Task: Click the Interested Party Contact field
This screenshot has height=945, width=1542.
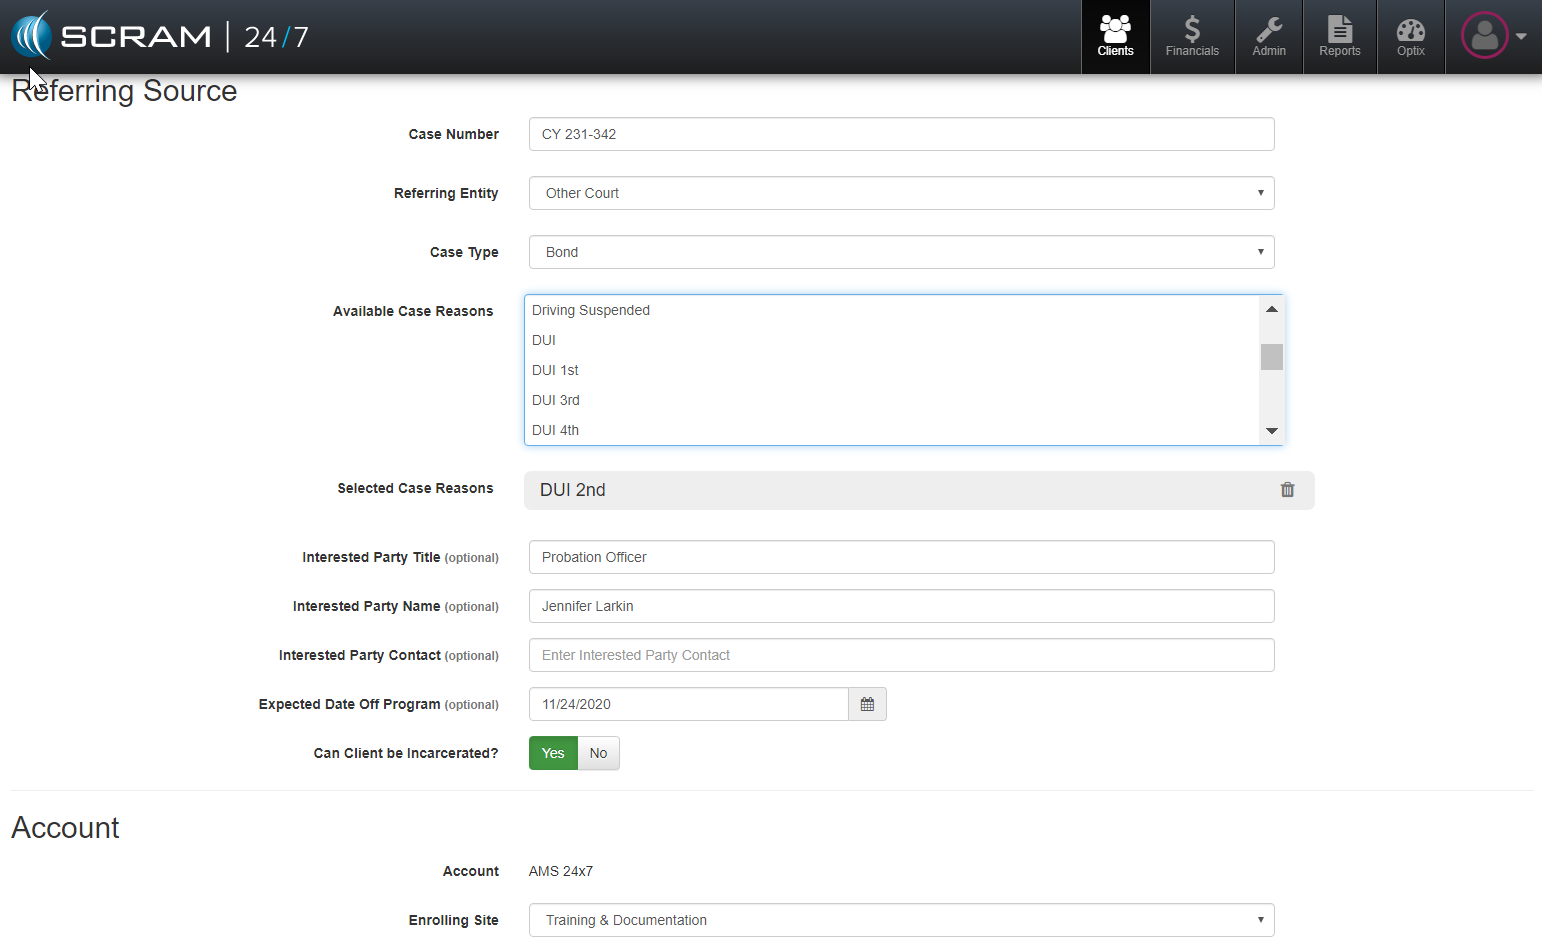Action: point(901,656)
